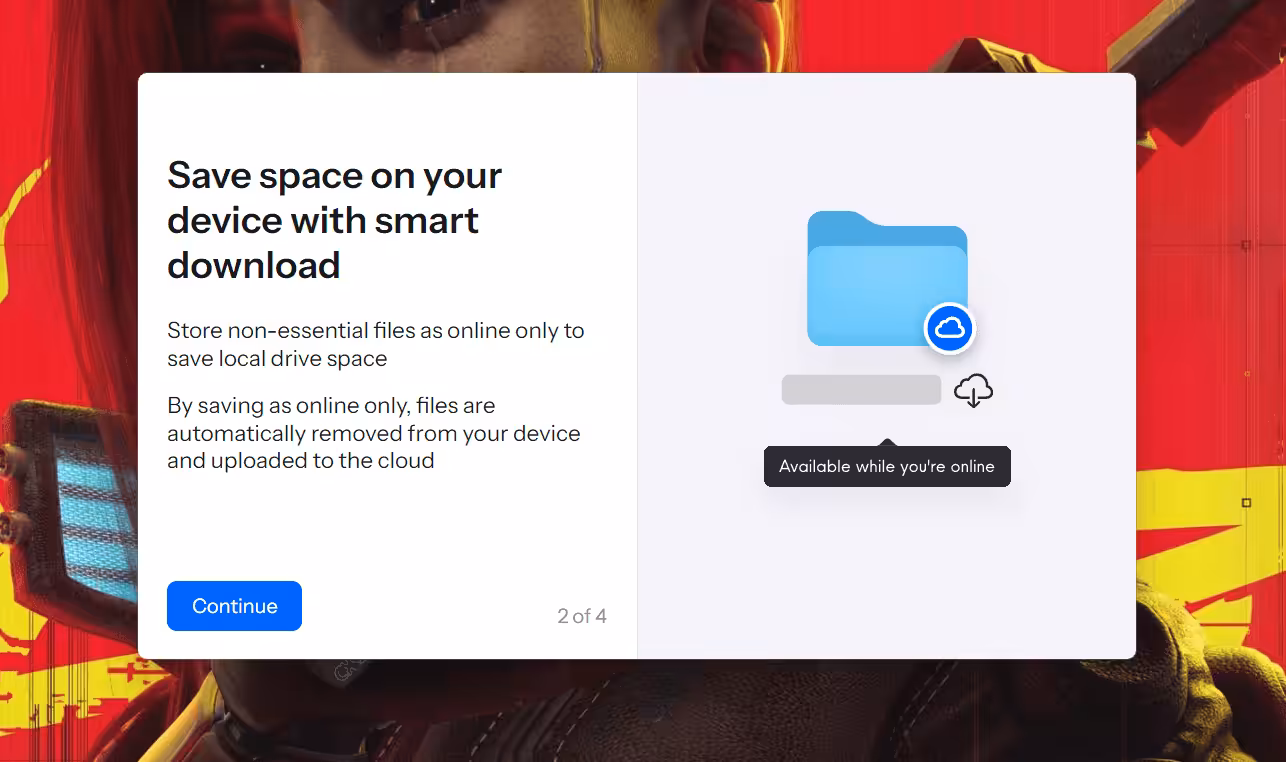Click the gray file name placeholder bar
The width and height of the screenshot is (1286, 762).
coord(861,390)
